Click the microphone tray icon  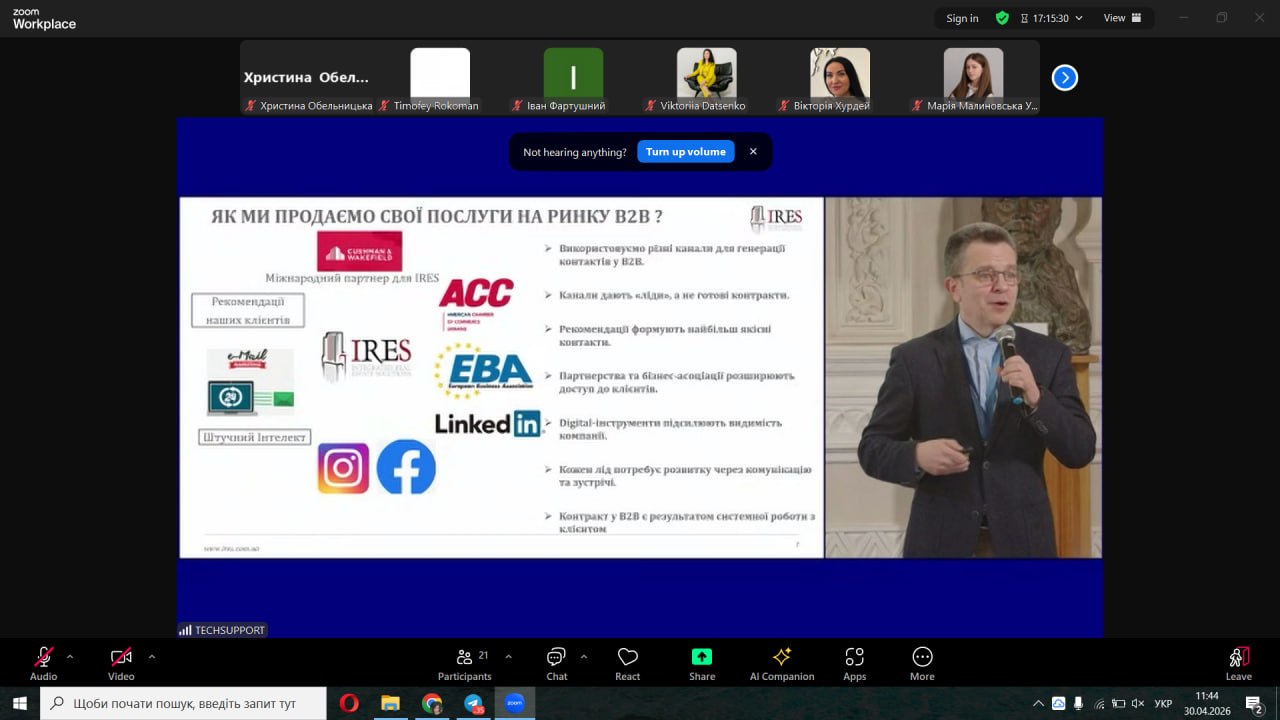pyautogui.click(x=1079, y=703)
